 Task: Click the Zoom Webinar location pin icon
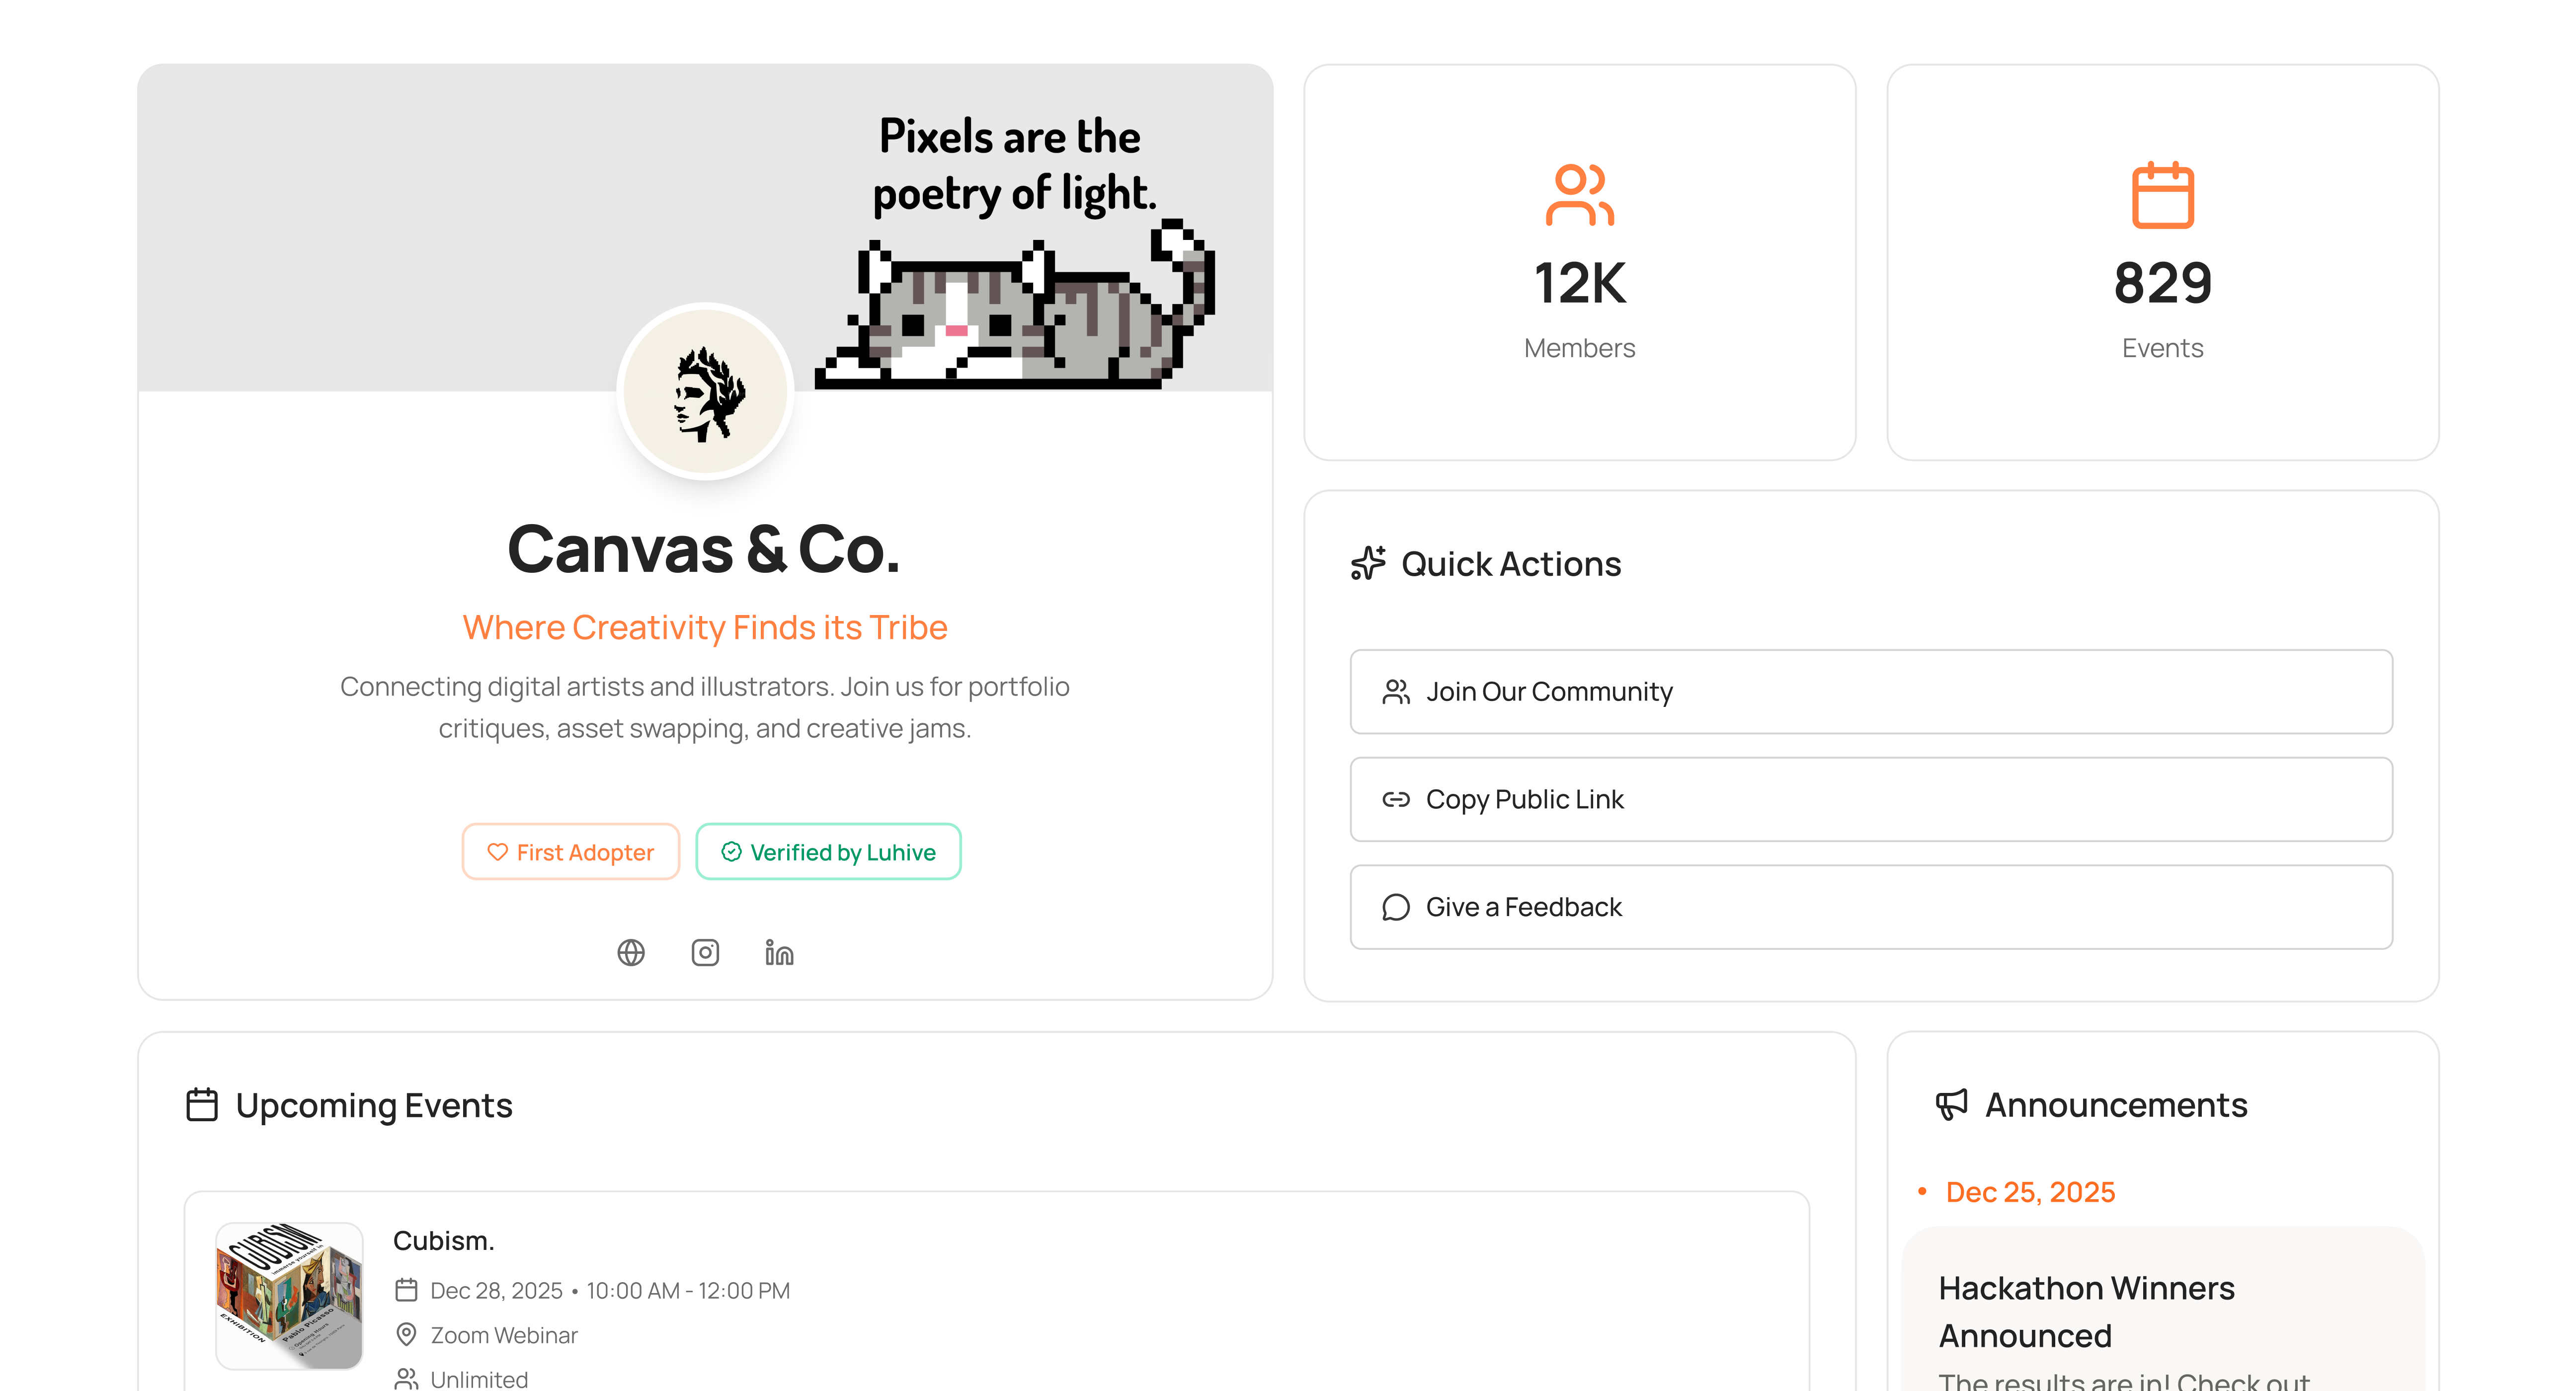pos(406,1335)
